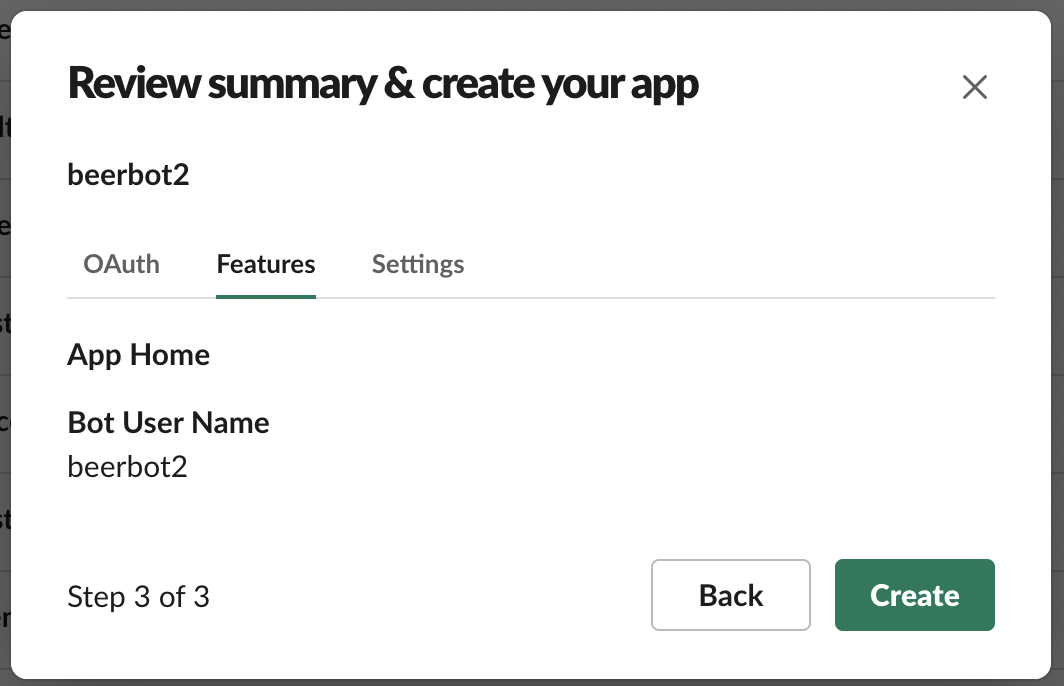
Task: Click the word 'Review' in the dialog heading
Action: (x=134, y=86)
